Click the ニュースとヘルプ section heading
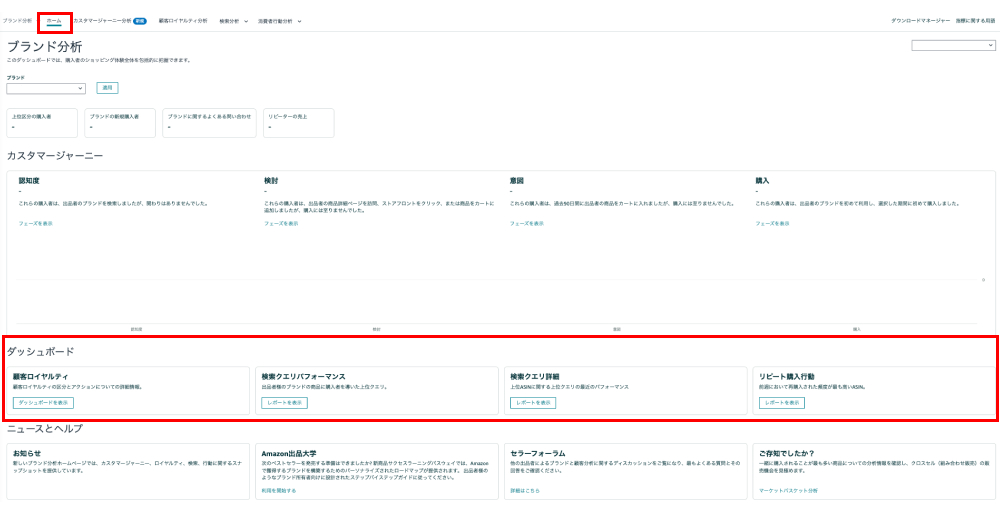This screenshot has width=1000, height=514. [x=45, y=429]
